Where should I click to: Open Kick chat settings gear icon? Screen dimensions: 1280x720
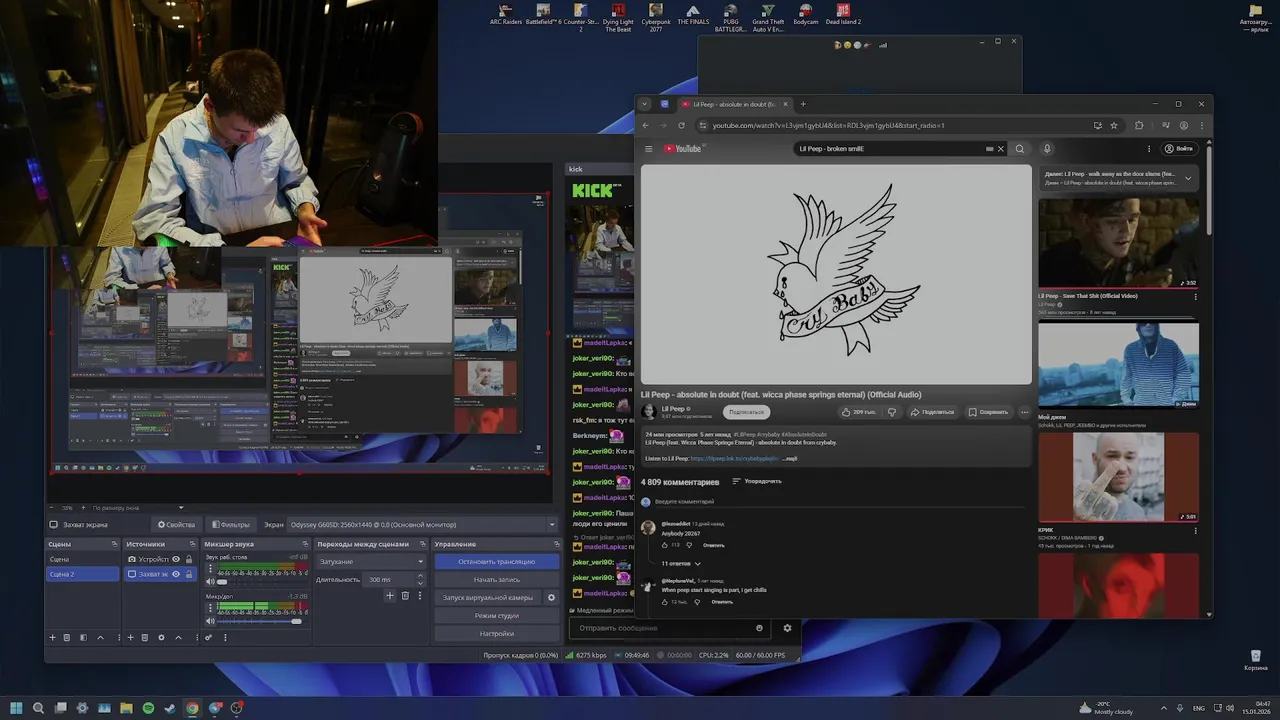[787, 628]
